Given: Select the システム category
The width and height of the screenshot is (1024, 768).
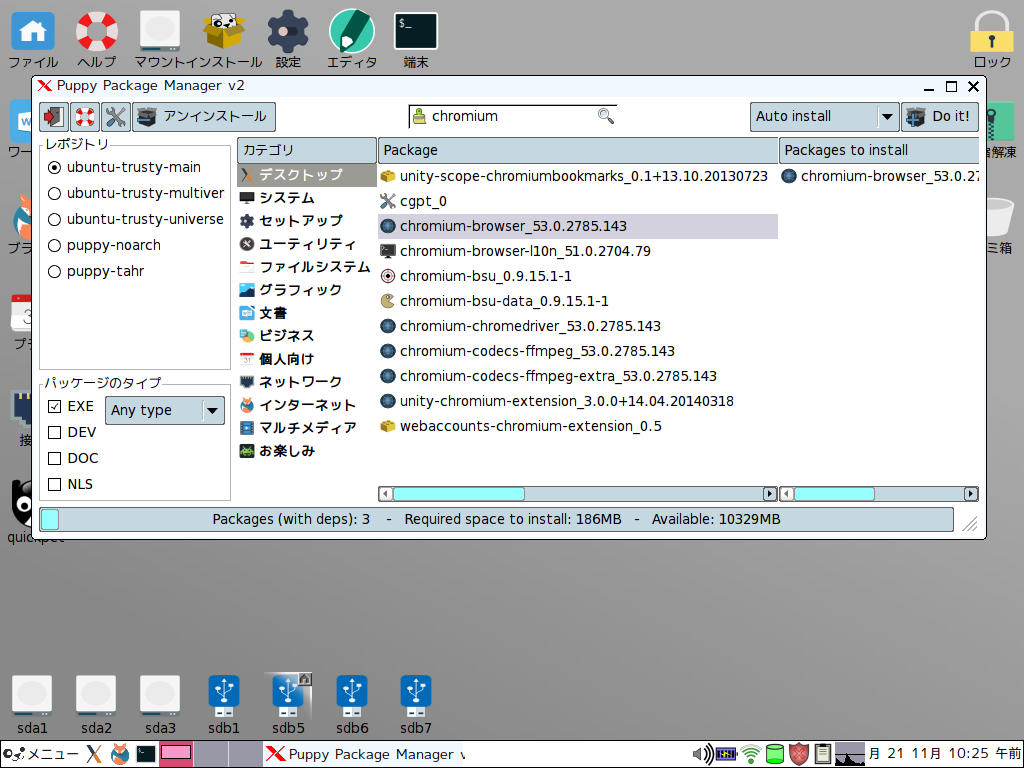Looking at the screenshot, I should click(306, 198).
